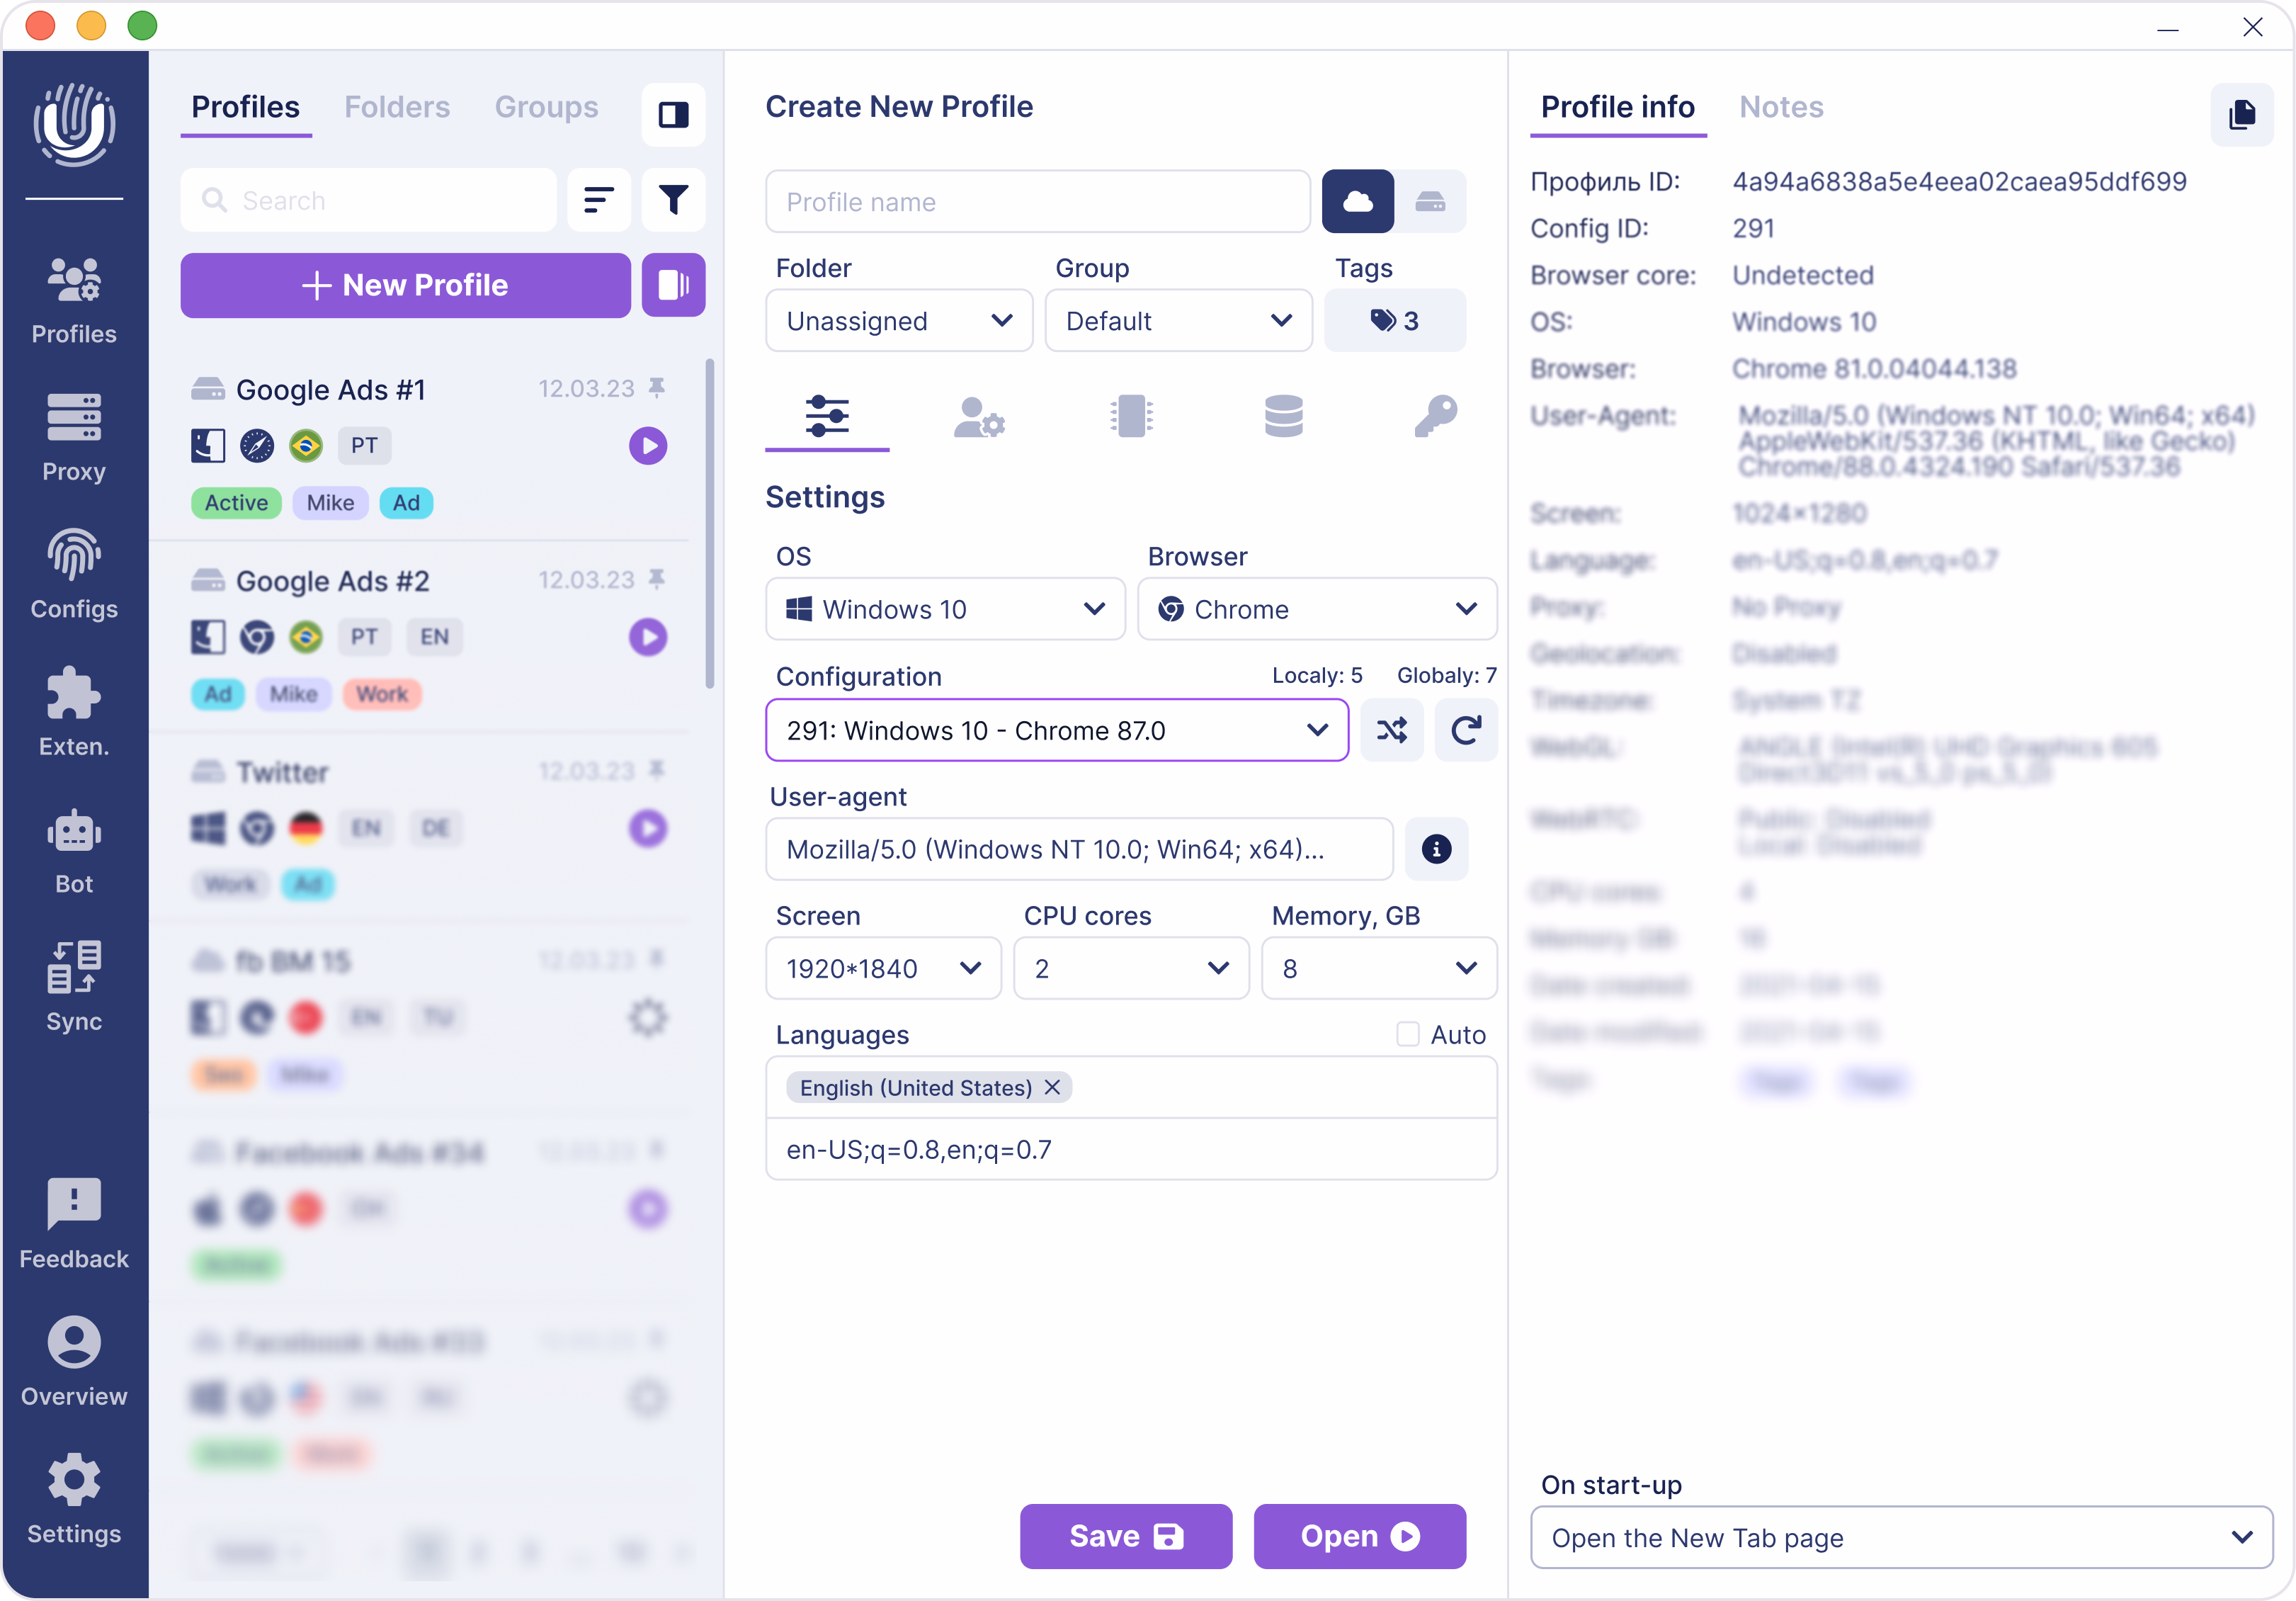Copy profile info with the copy icon

(2241, 114)
